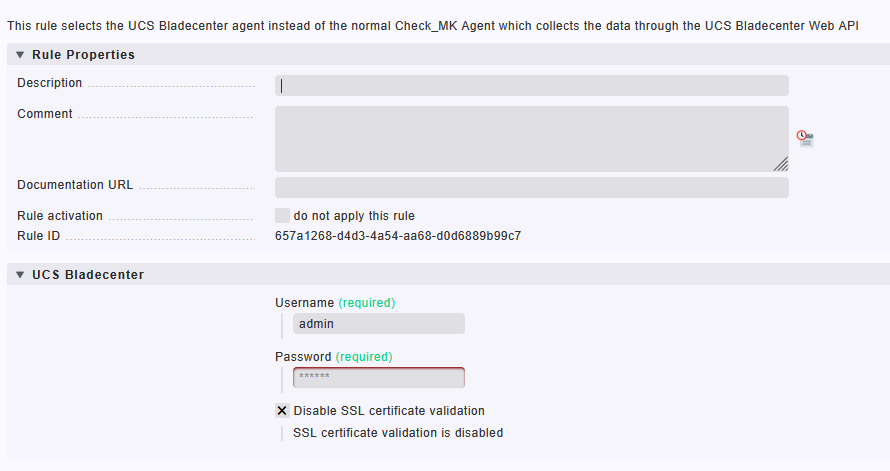Uncheck the Disable SSL certificate validation box

coord(282,410)
